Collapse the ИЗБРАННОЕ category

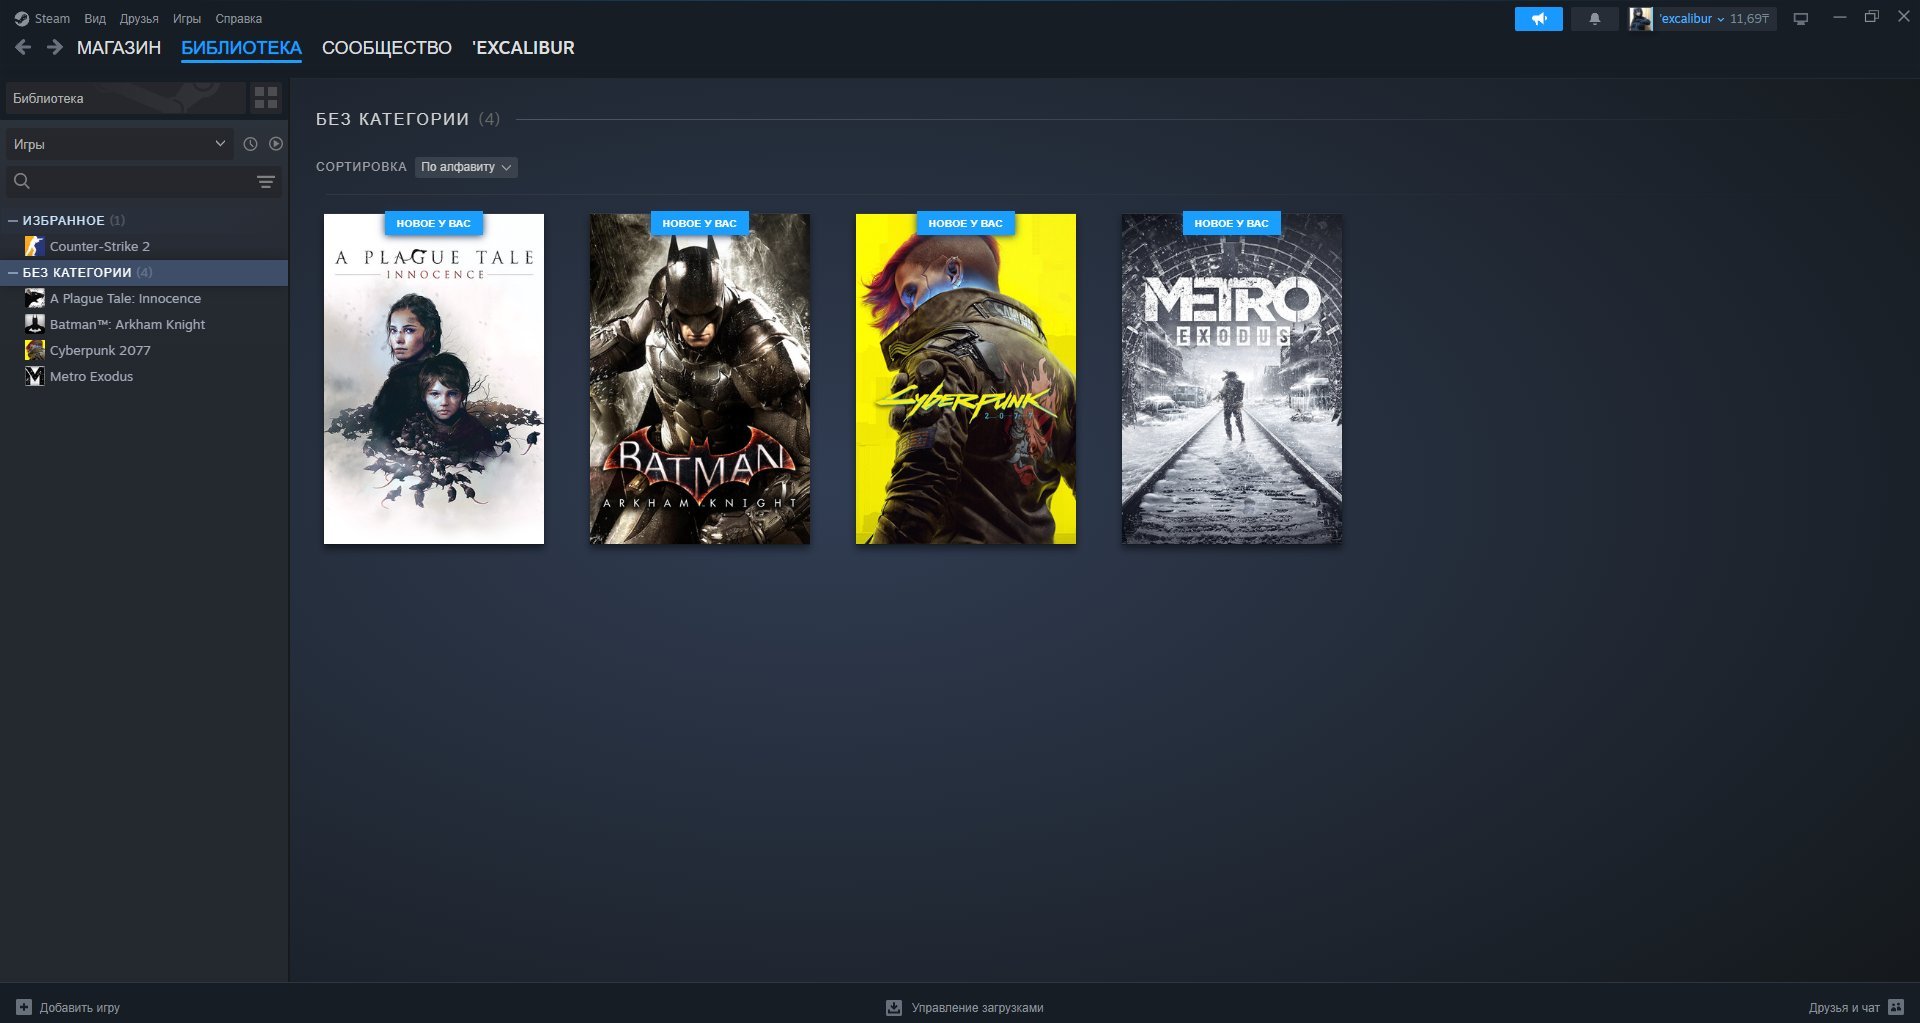click(13, 220)
